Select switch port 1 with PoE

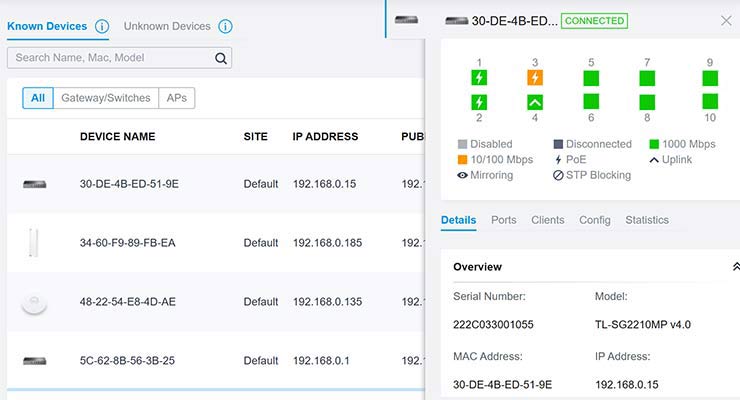(479, 78)
